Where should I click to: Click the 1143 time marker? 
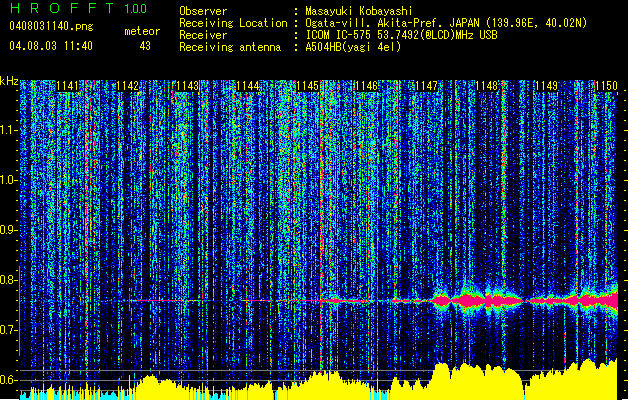click(187, 86)
